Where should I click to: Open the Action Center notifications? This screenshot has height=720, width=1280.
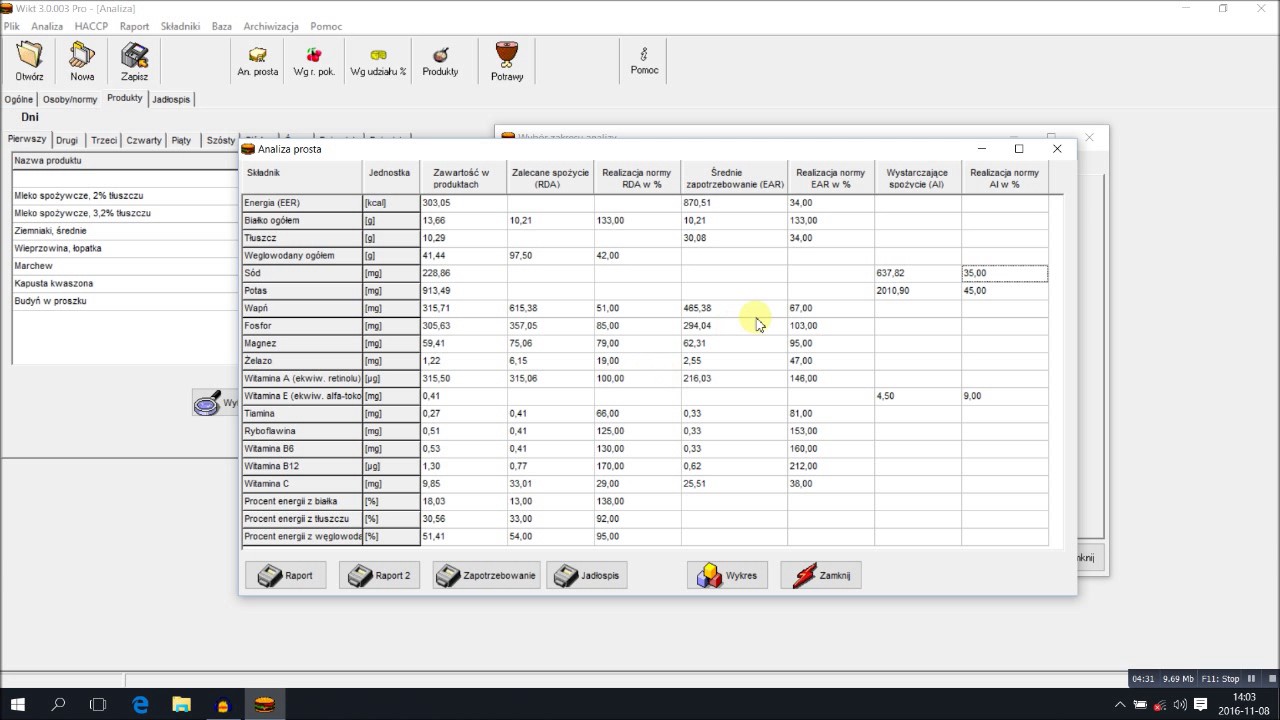(1201, 704)
